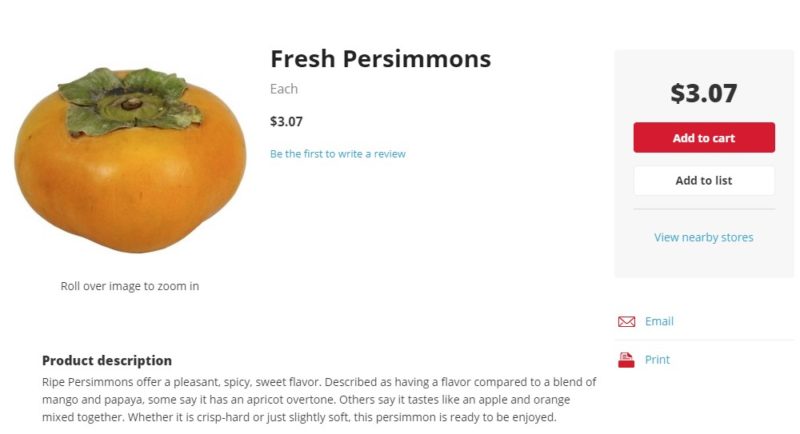
Task: Click the persimmon product image
Action: coord(130,160)
